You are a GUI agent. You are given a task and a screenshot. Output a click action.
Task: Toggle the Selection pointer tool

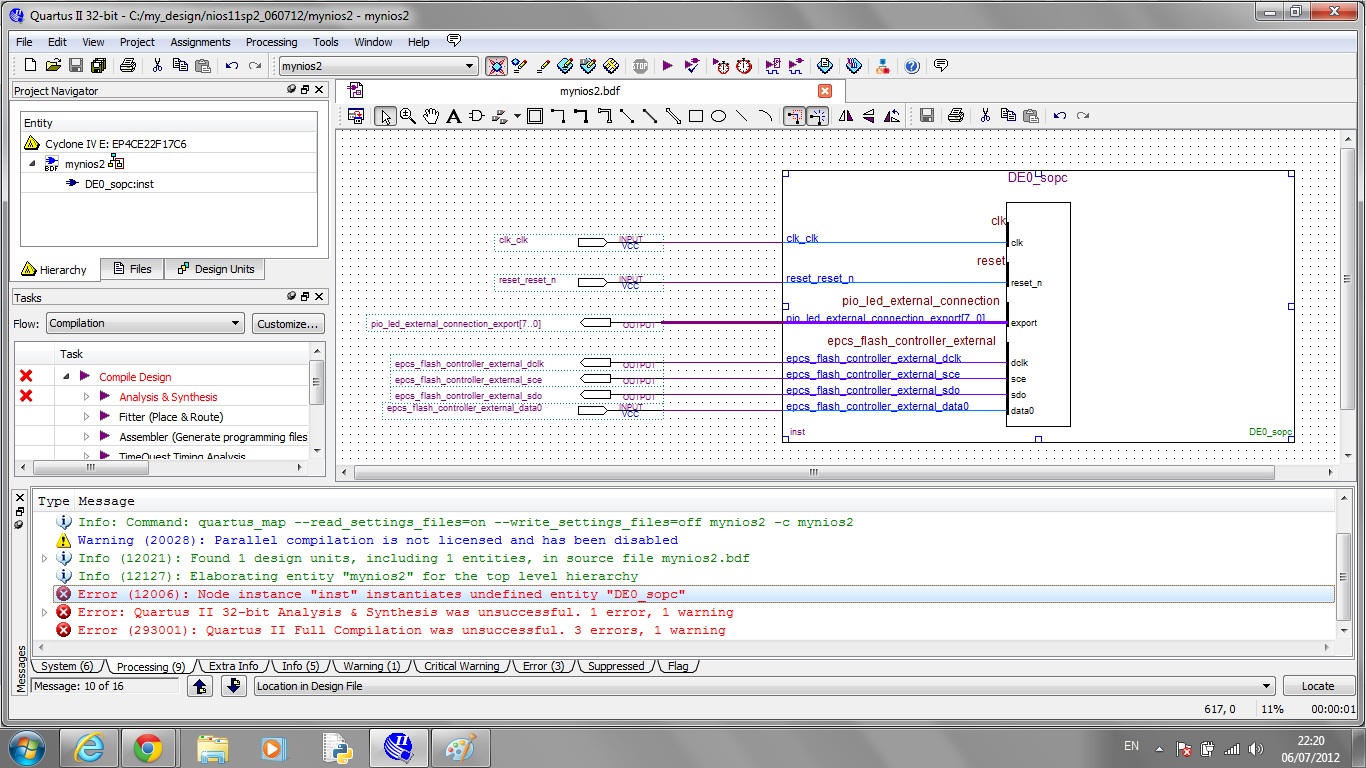tap(385, 116)
